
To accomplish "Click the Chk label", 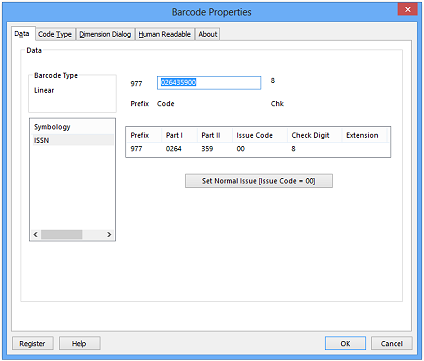I will (x=277, y=104).
